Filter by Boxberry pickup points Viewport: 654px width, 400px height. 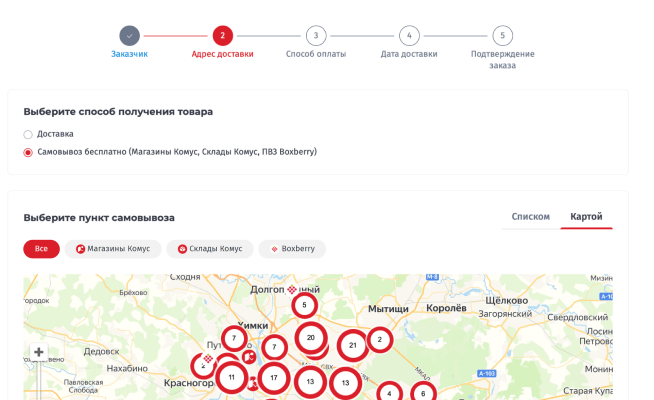click(x=292, y=249)
